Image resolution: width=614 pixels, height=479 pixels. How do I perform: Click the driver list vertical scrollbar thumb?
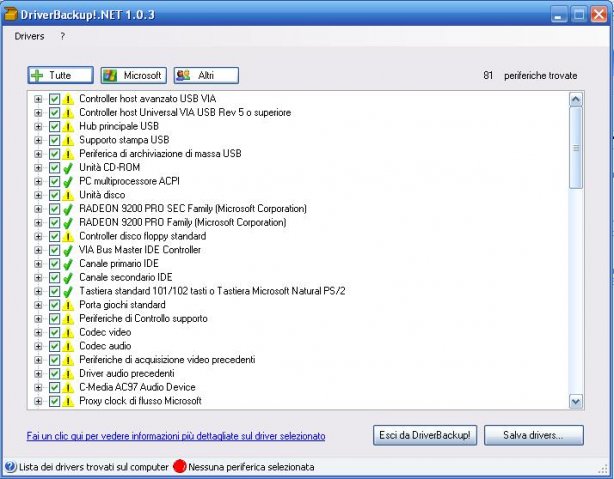coord(576,148)
